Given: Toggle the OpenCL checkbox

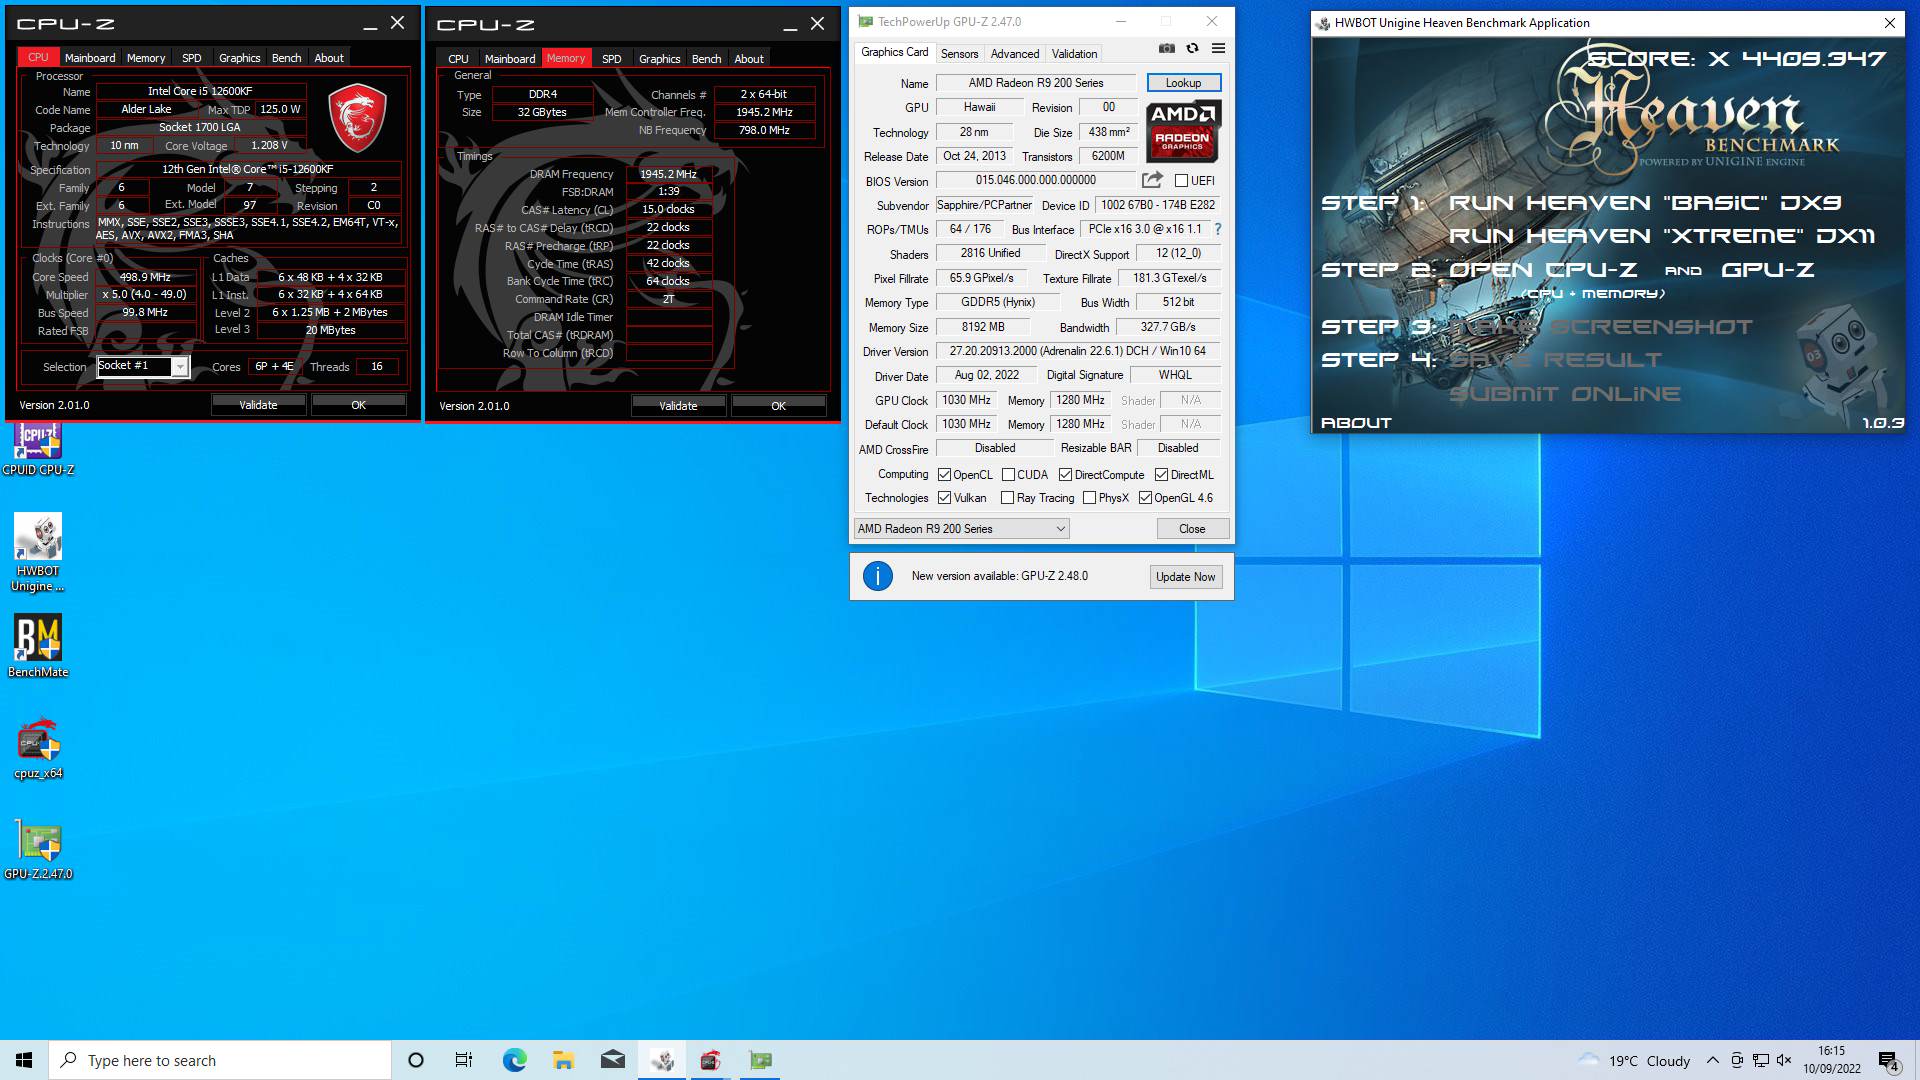Looking at the screenshot, I should click(944, 475).
